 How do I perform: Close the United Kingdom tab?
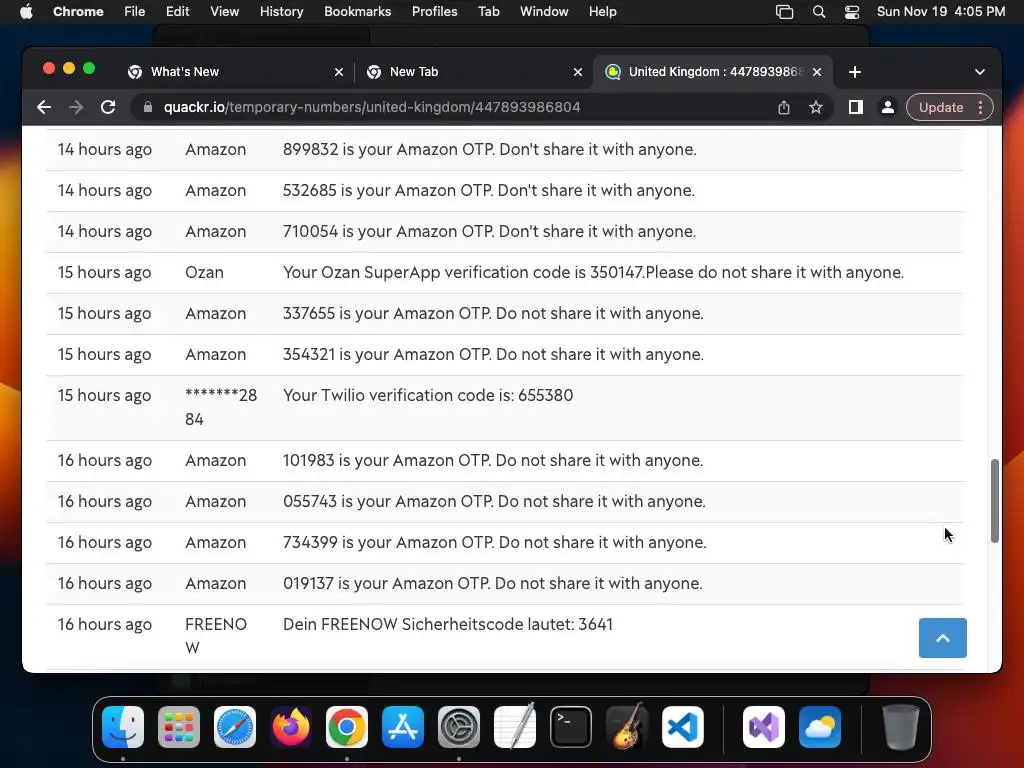pyautogui.click(x=817, y=72)
